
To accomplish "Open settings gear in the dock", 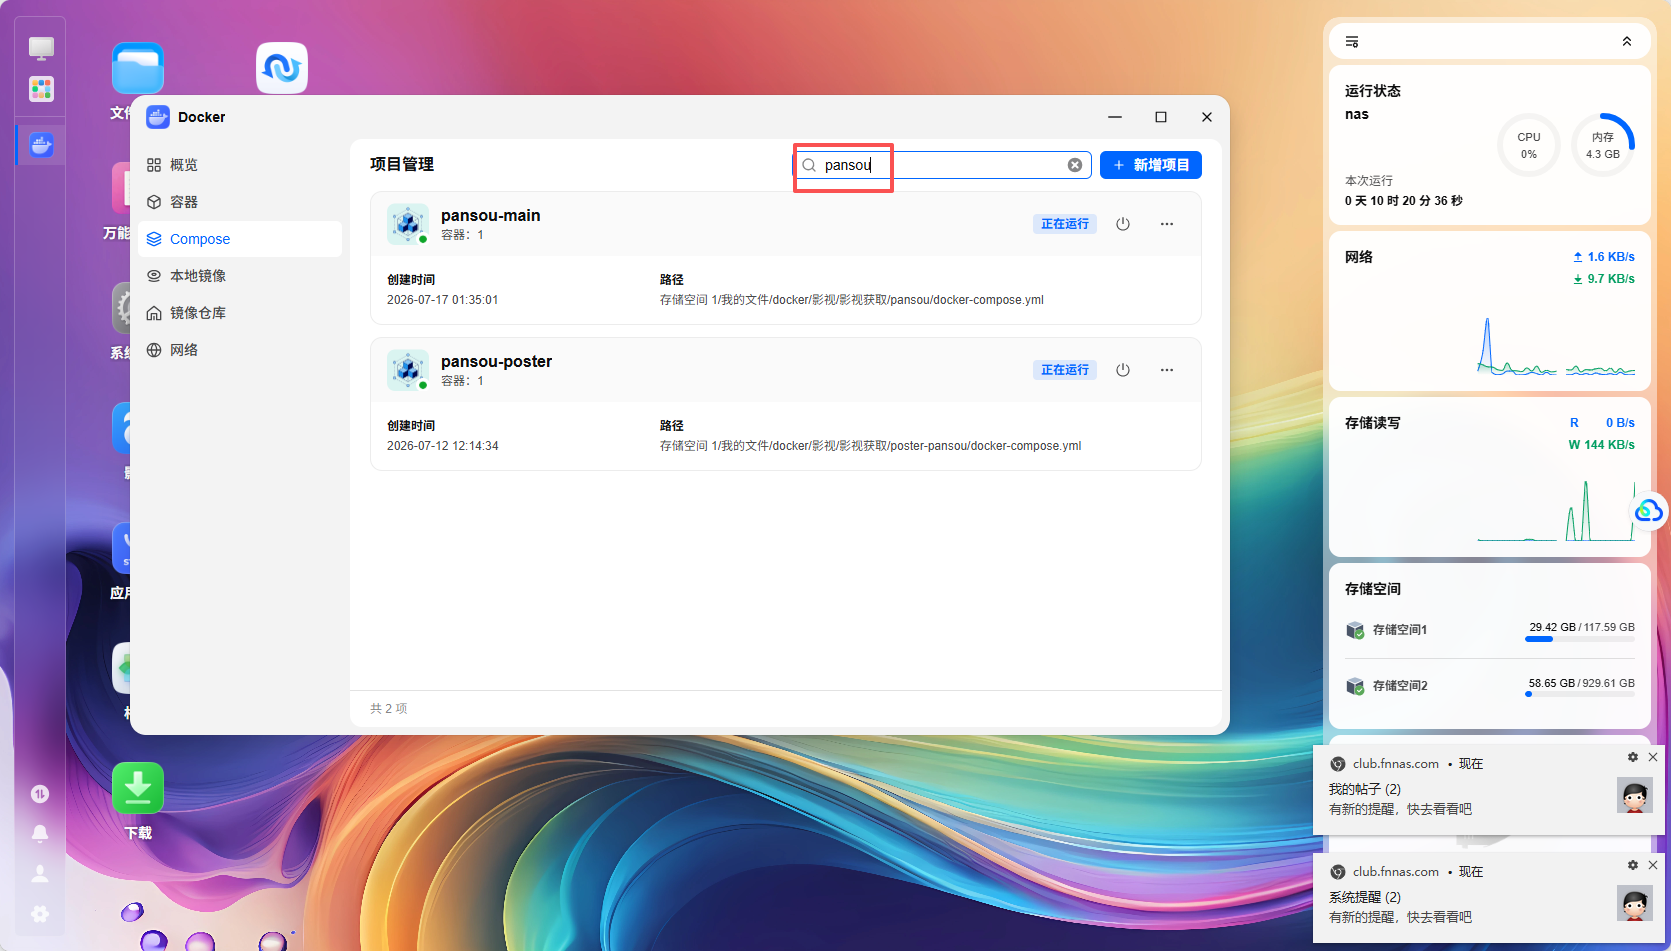I will click(40, 914).
